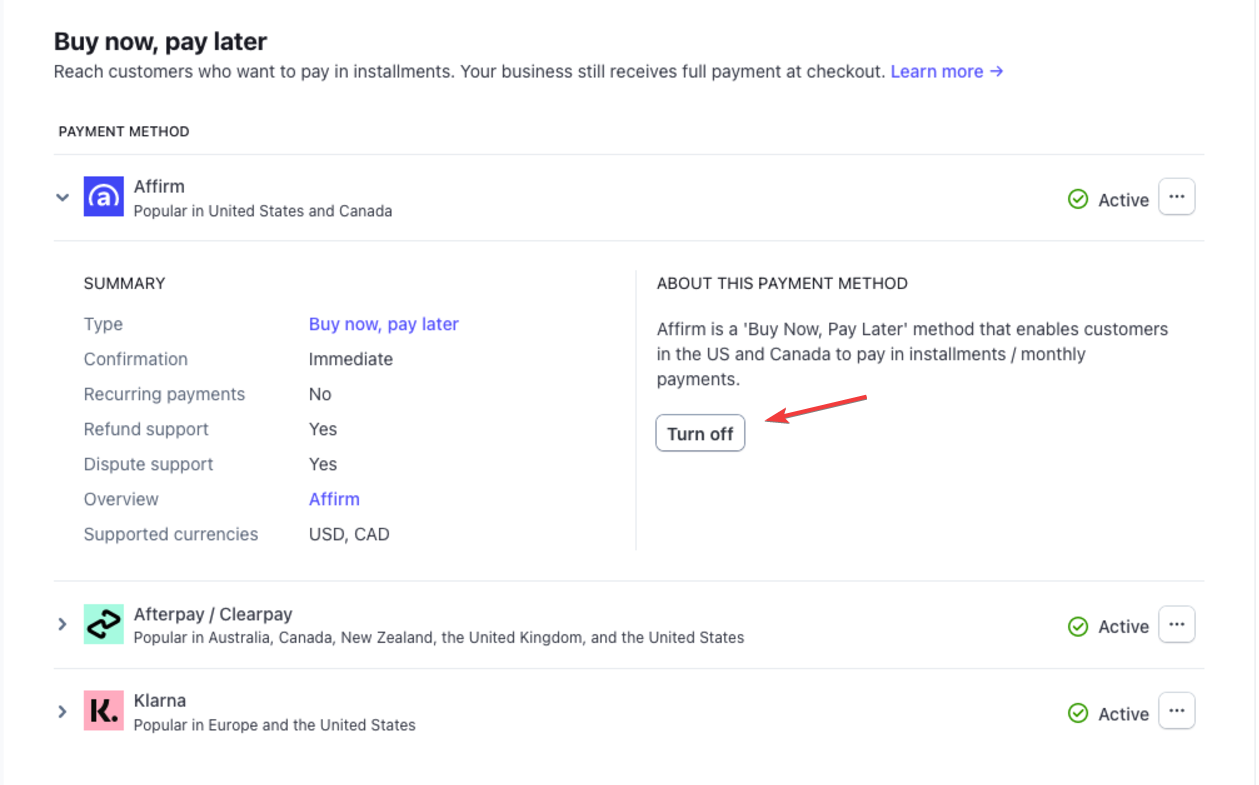Open the Learn more link
Viewport: 1259px width, 785px height.
pos(947,71)
